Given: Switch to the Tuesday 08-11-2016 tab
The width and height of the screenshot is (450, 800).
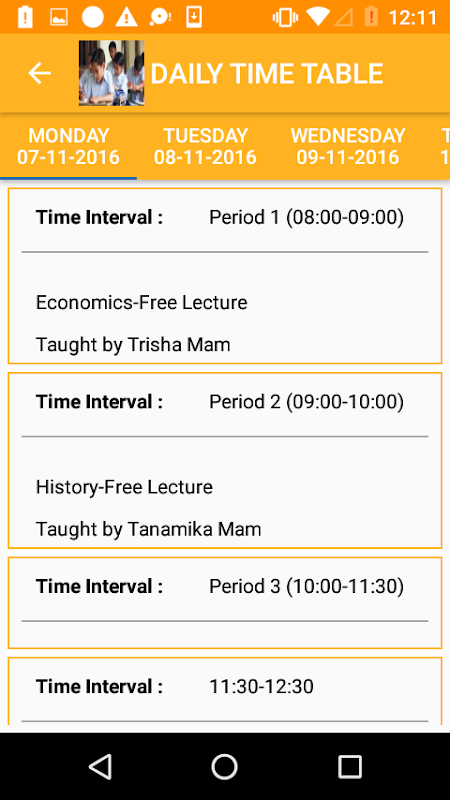Looking at the screenshot, I should [x=205, y=146].
